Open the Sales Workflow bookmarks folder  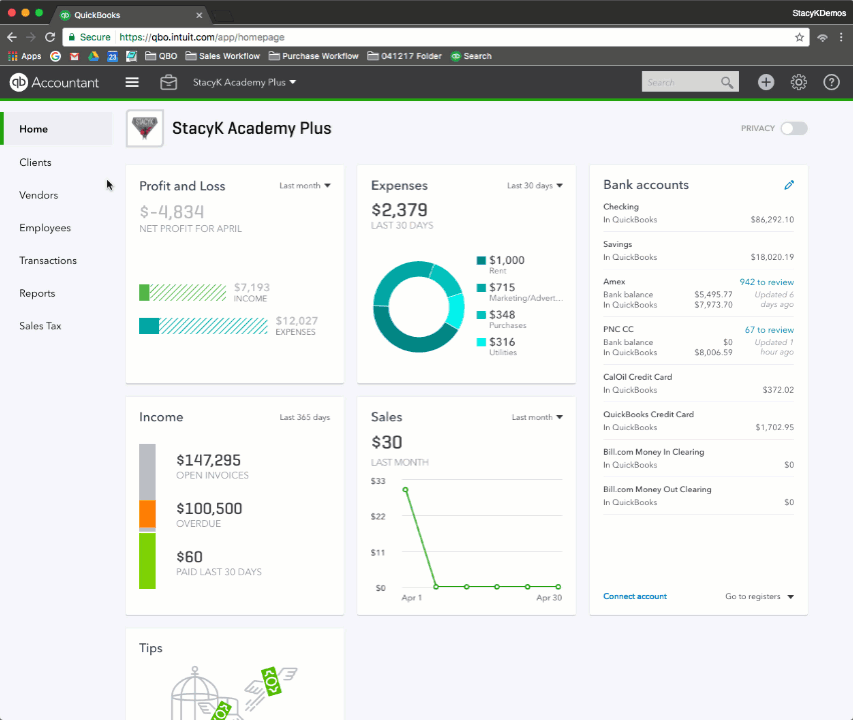coord(222,56)
